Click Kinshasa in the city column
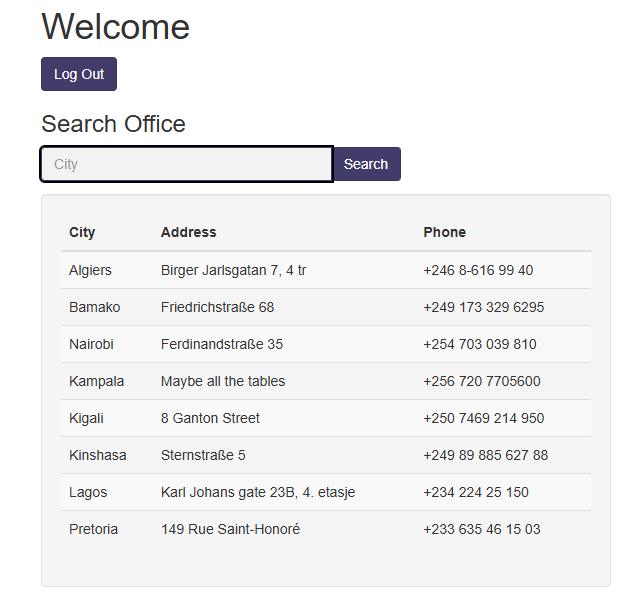 (x=98, y=455)
